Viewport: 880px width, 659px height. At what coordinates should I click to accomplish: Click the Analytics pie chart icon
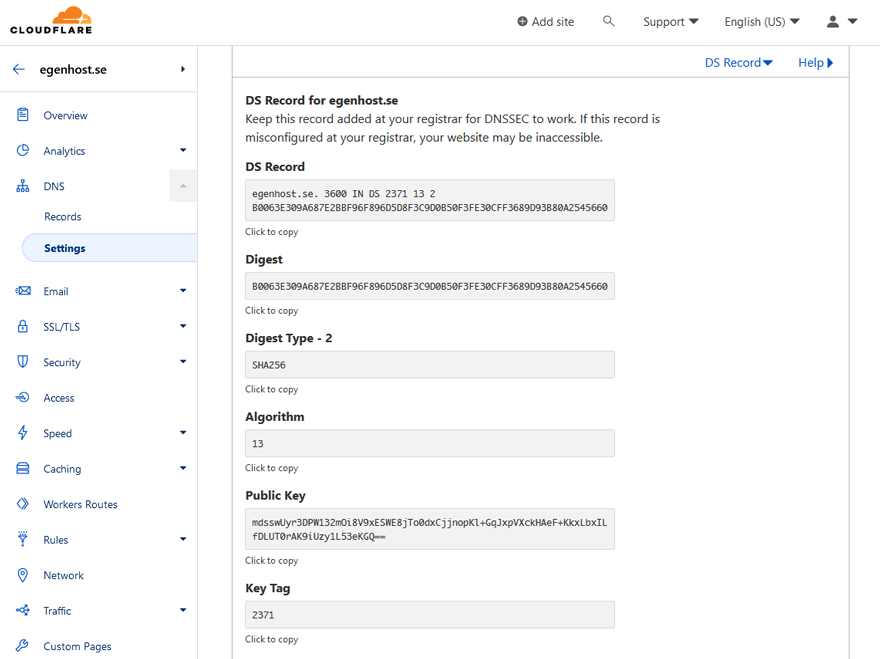point(22,150)
